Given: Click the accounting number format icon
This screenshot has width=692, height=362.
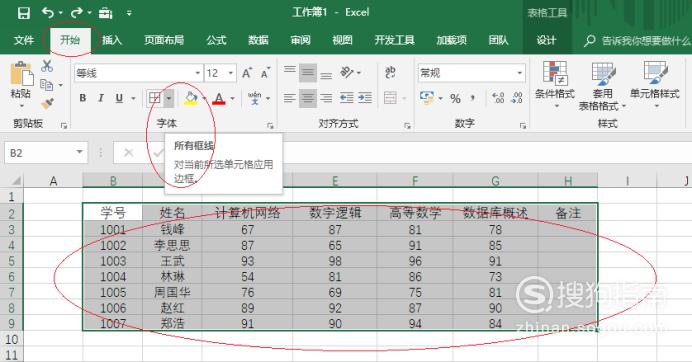Looking at the screenshot, I should click(x=427, y=98).
